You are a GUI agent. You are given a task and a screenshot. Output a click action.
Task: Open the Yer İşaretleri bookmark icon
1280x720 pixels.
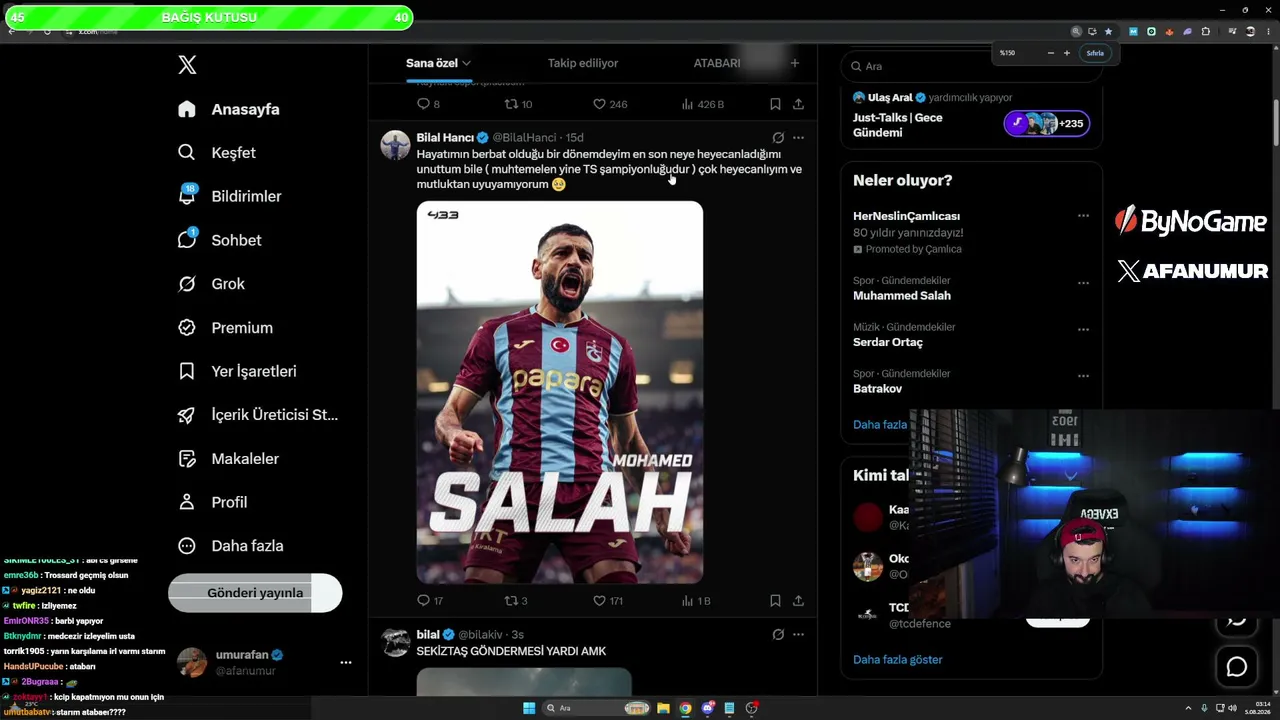coord(187,371)
